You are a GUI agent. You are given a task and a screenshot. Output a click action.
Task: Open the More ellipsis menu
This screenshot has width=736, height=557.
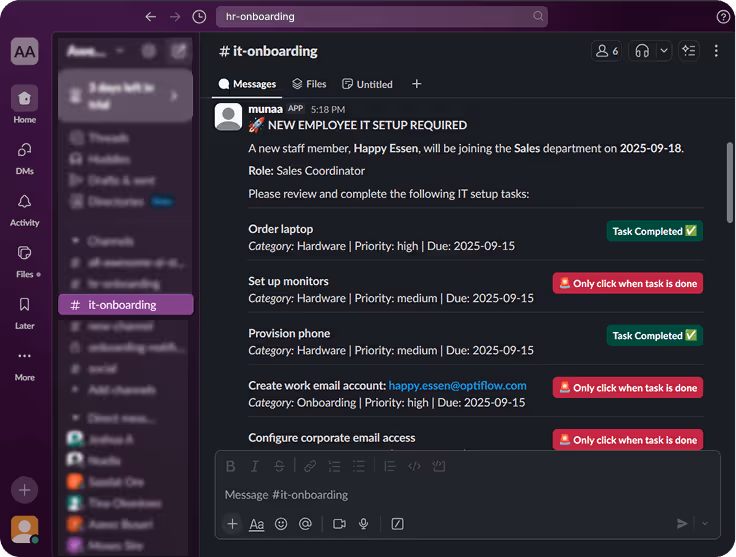tap(24, 365)
